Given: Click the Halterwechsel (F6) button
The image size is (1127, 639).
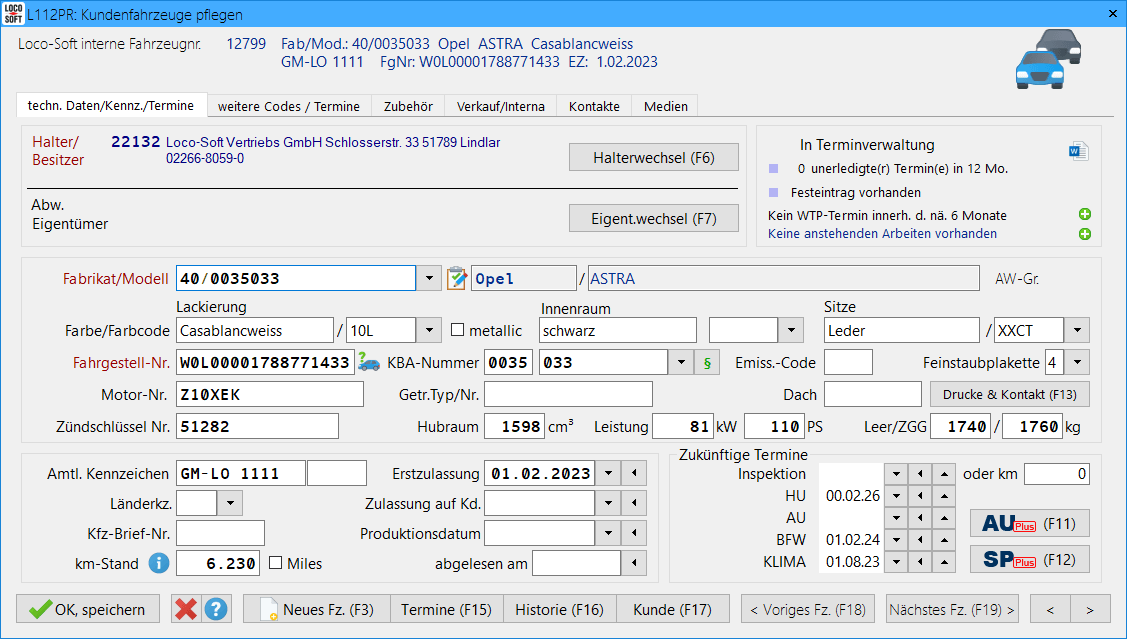Looking at the screenshot, I should (x=653, y=158).
